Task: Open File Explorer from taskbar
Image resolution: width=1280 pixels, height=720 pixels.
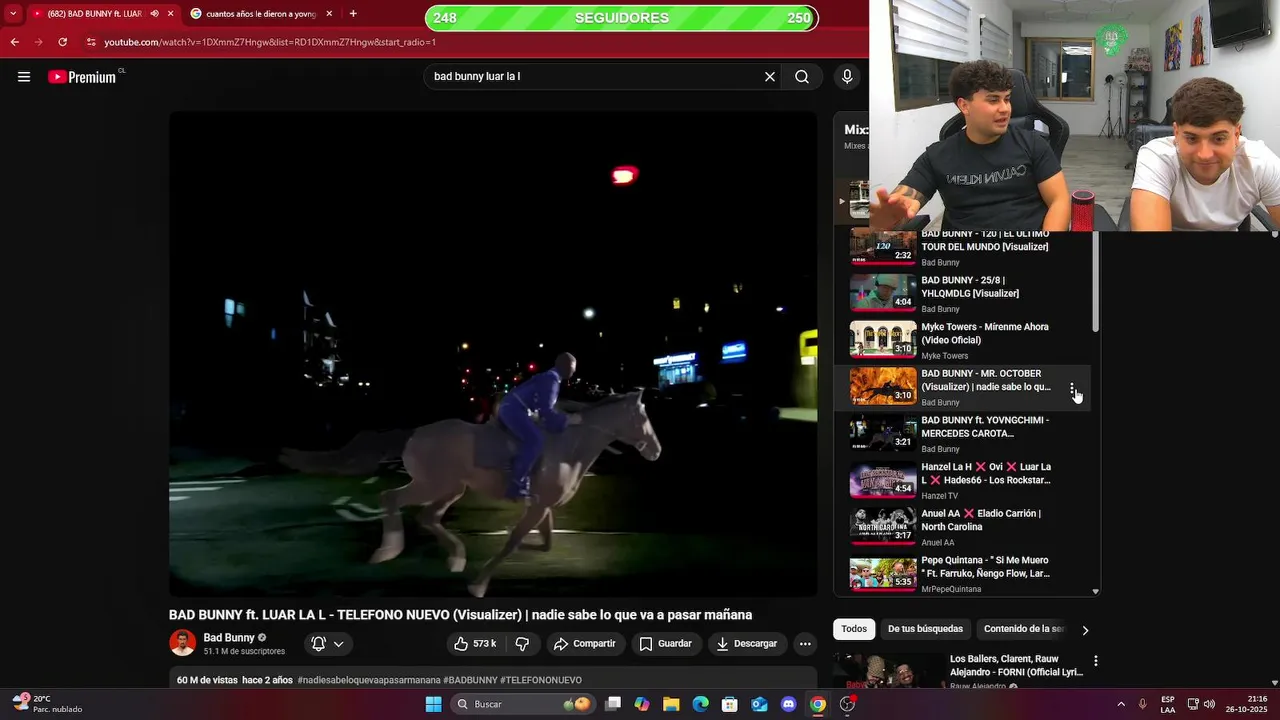Action: pos(671,704)
